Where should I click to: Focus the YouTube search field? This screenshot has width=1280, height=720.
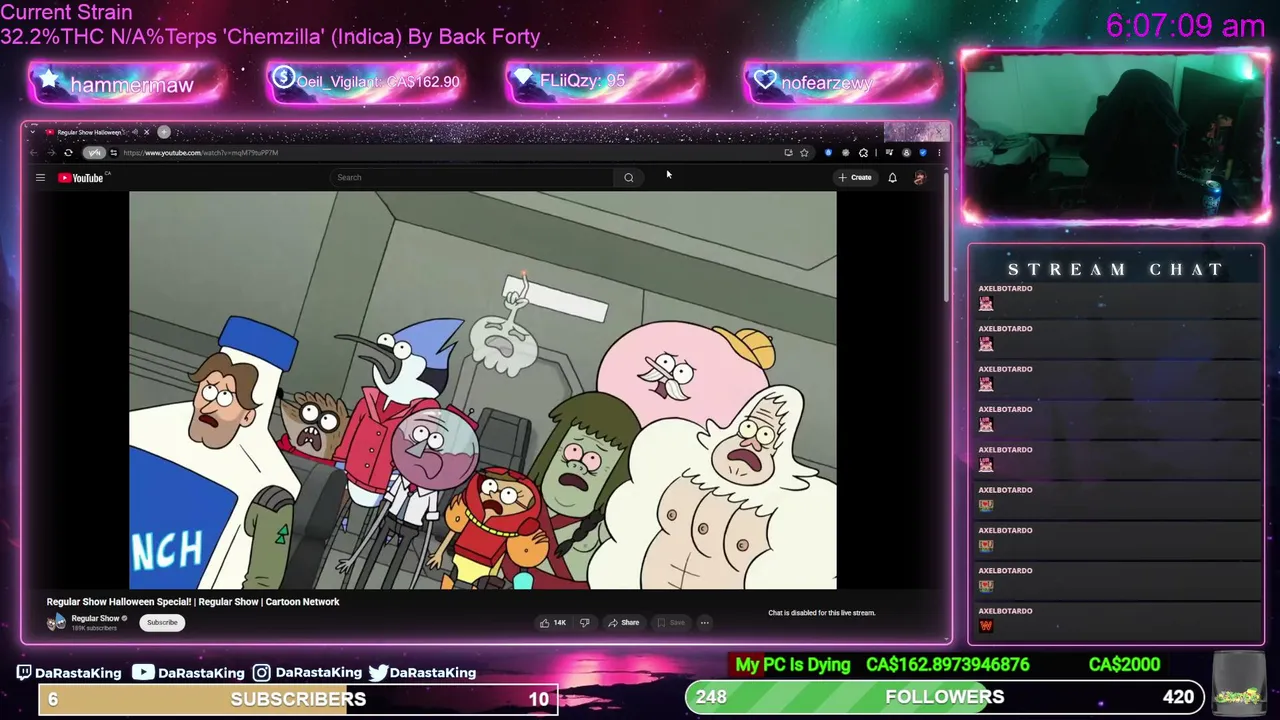(x=471, y=178)
